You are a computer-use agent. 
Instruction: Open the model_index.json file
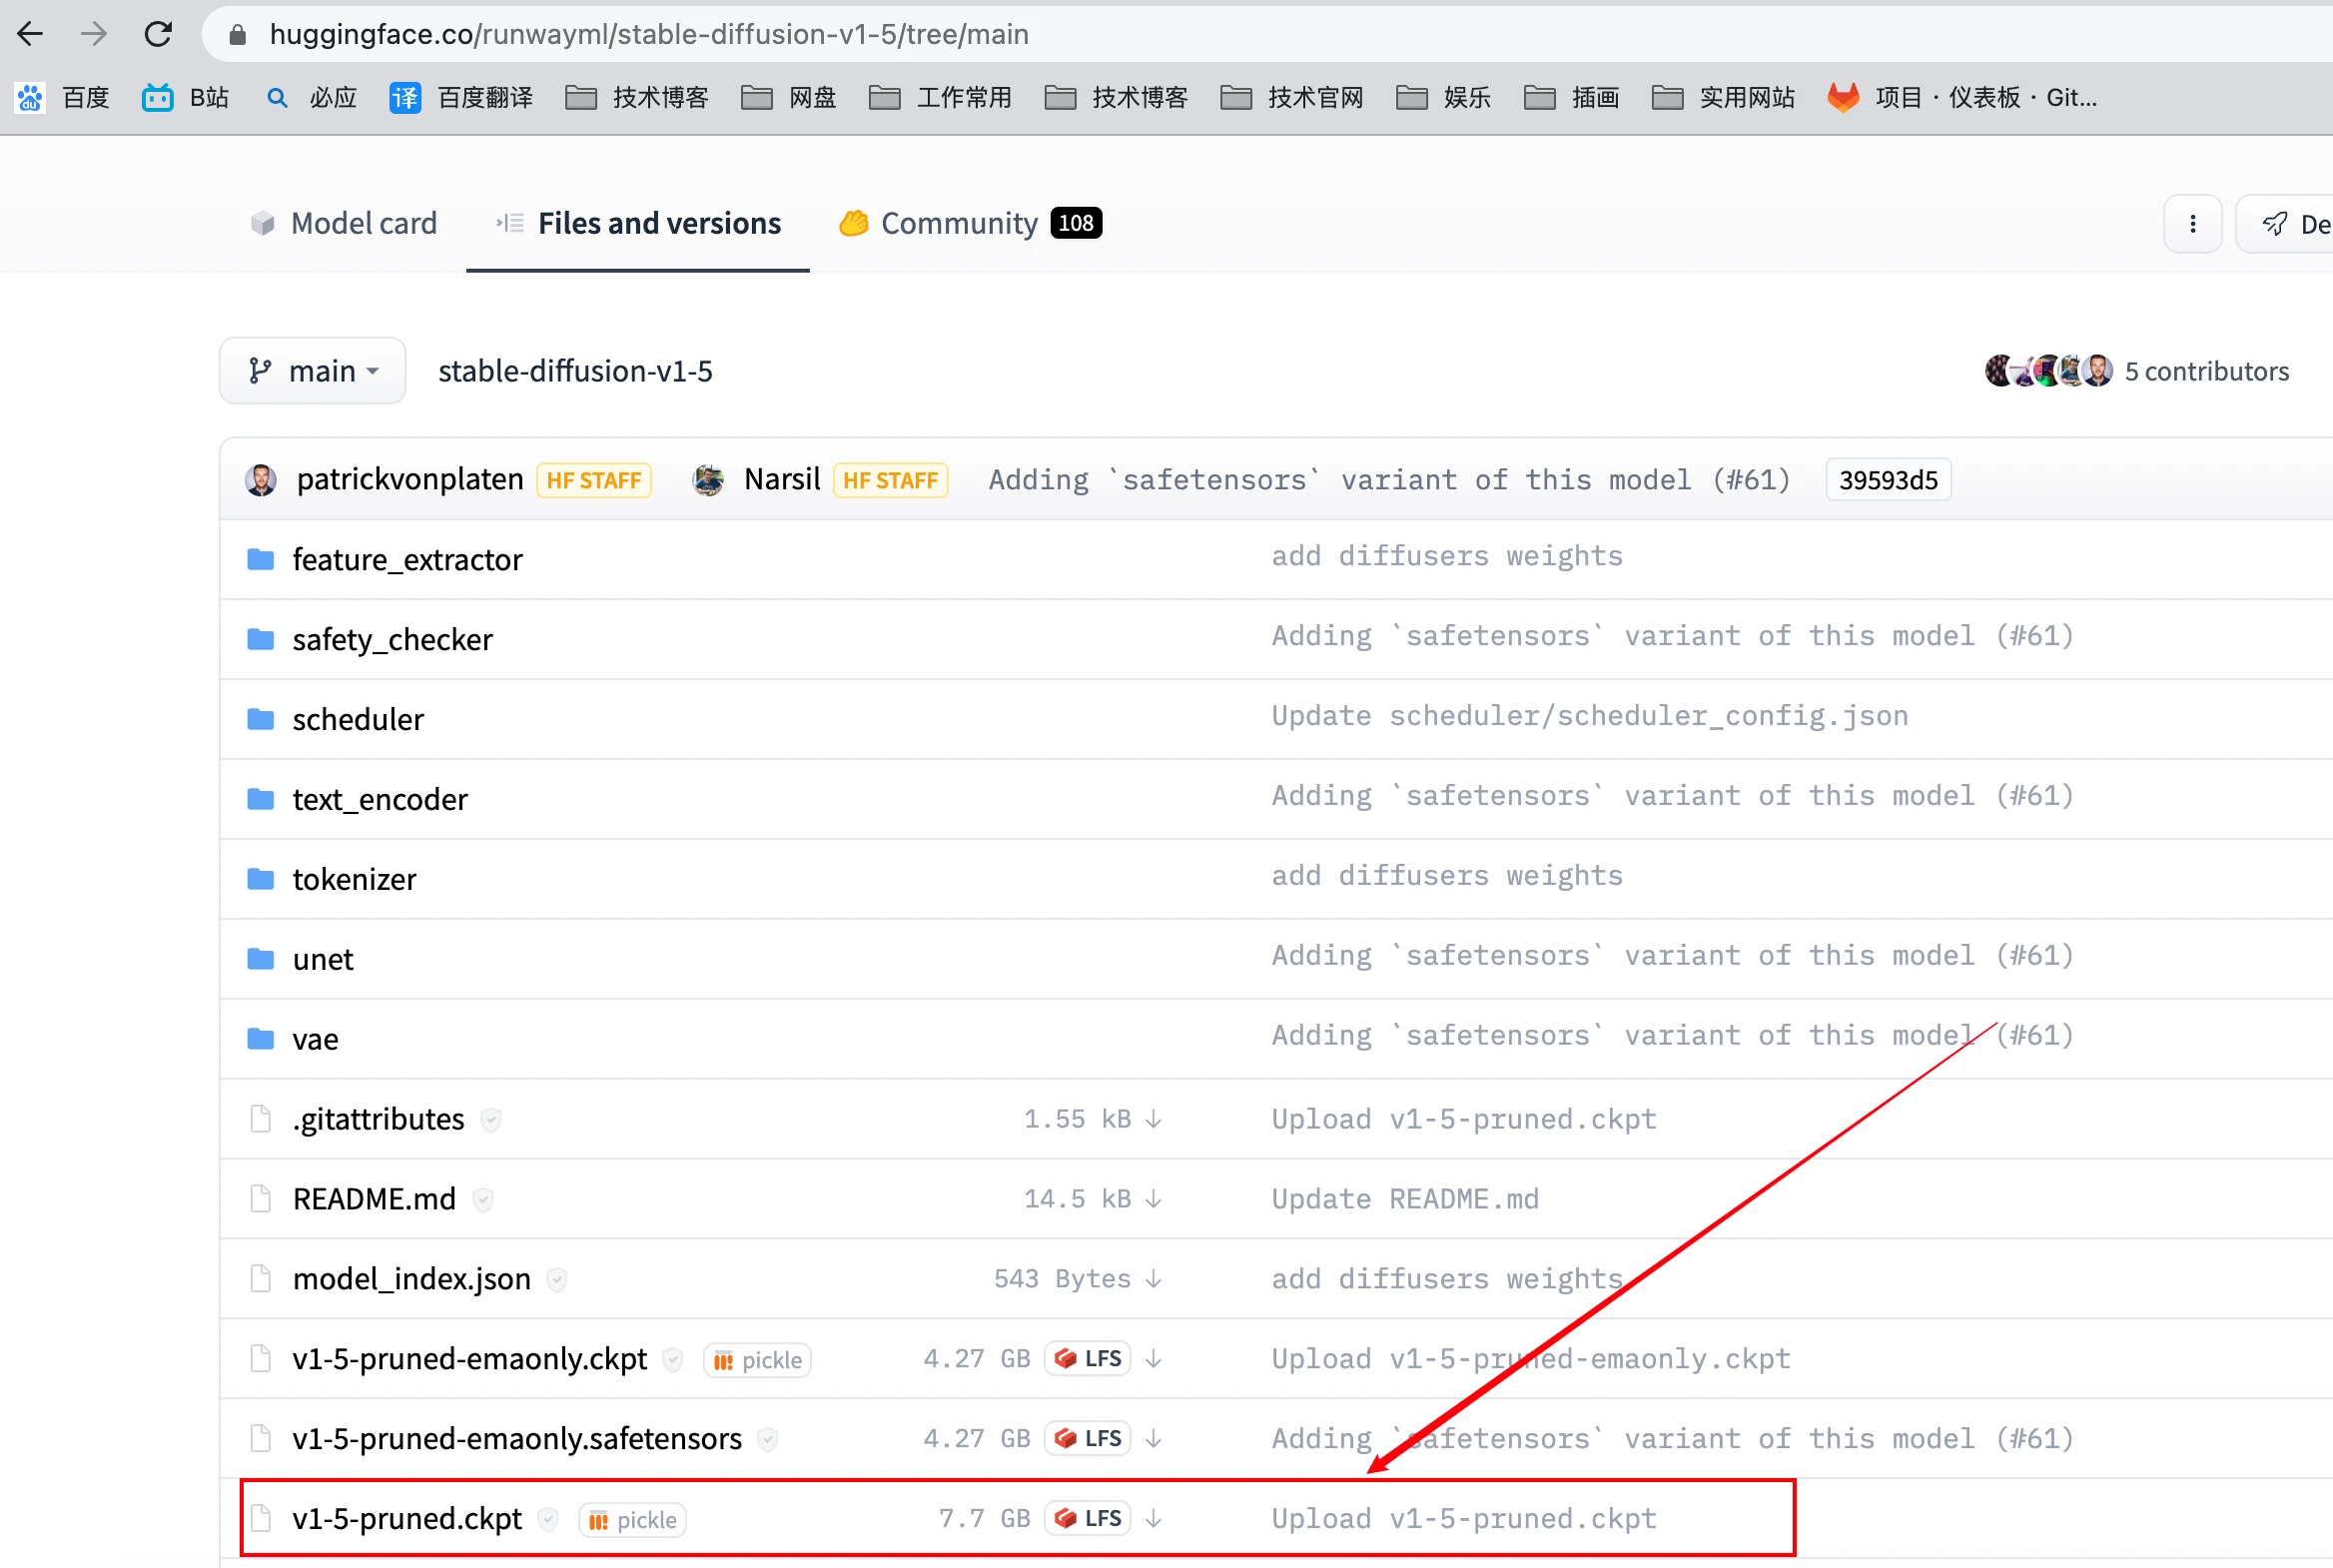411,1278
